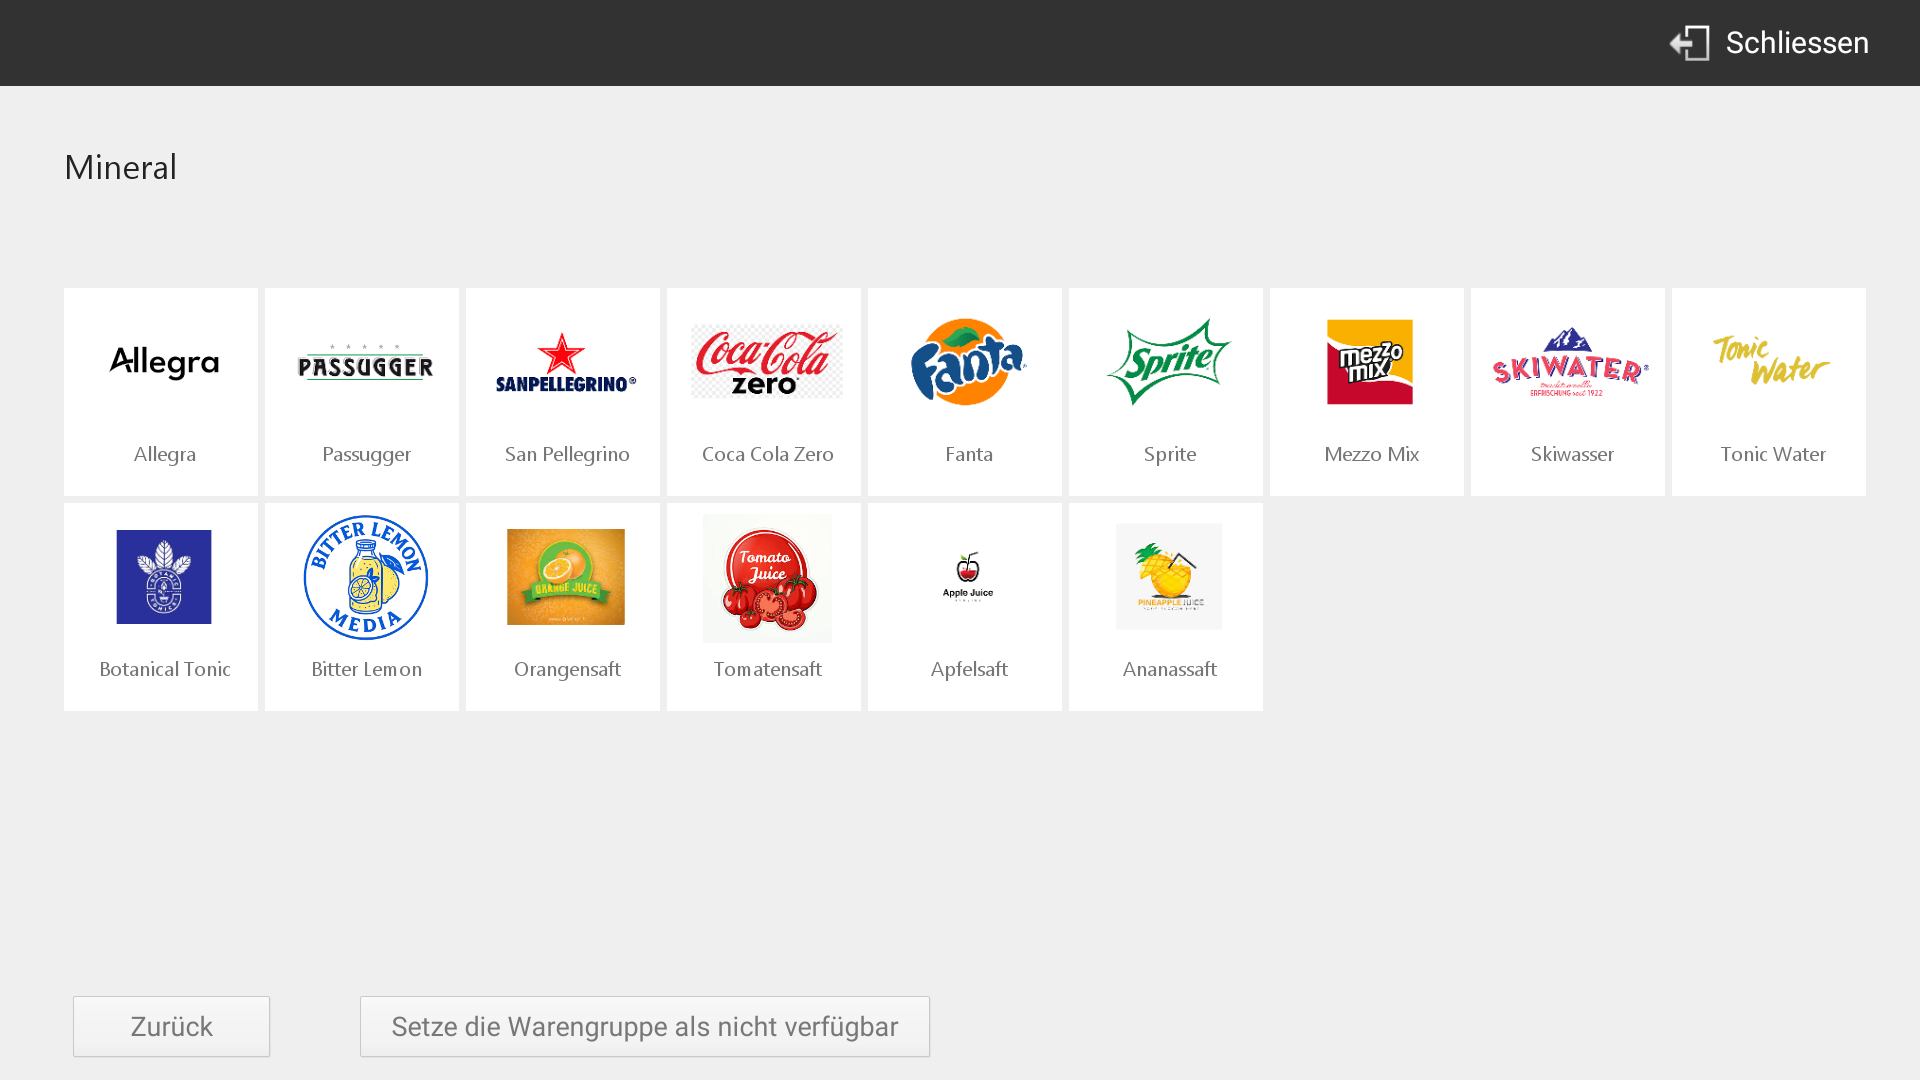Set the product group as unavailable
This screenshot has width=1920, height=1080.
645,1026
